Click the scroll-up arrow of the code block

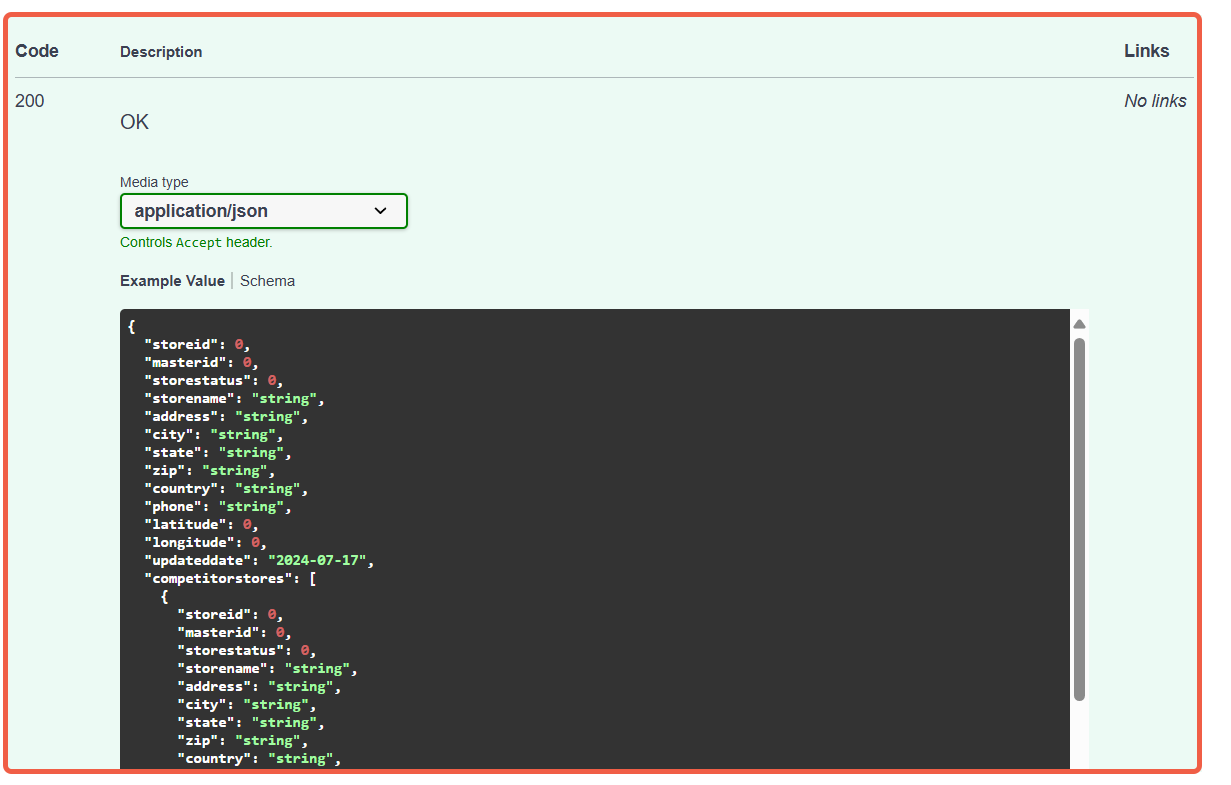1079,324
